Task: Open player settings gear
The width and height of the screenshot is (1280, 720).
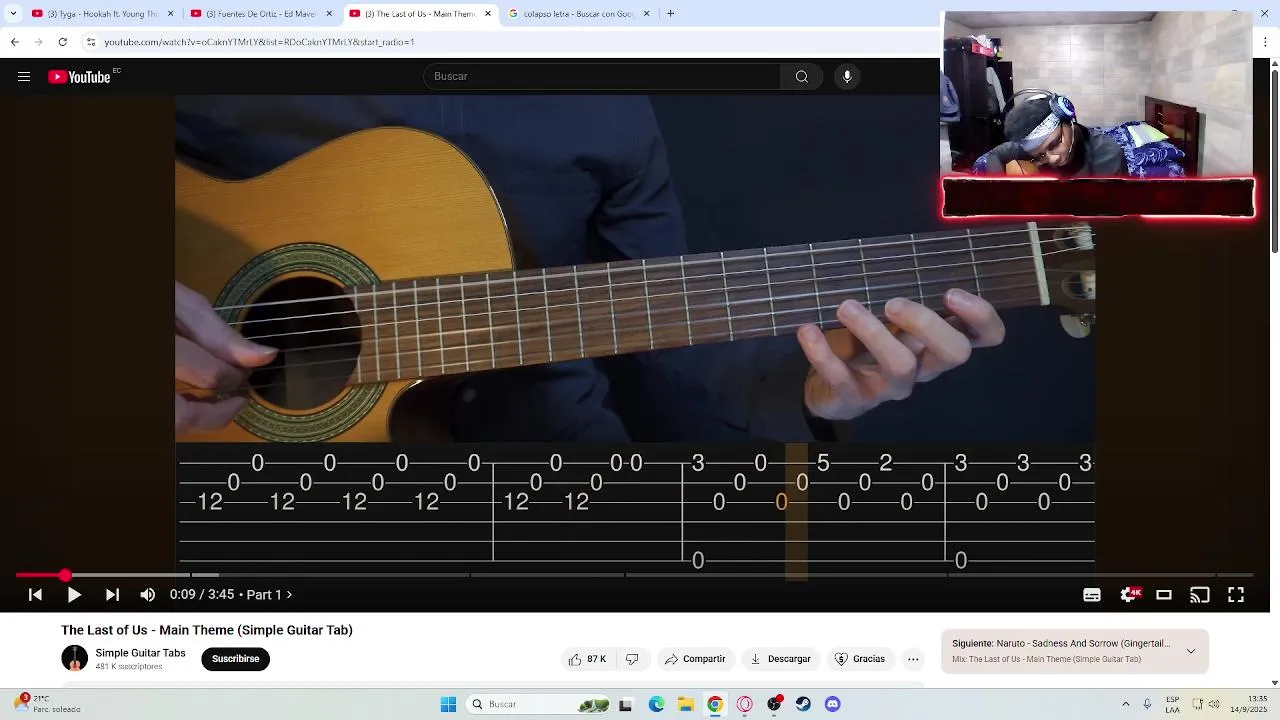Action: click(1129, 595)
